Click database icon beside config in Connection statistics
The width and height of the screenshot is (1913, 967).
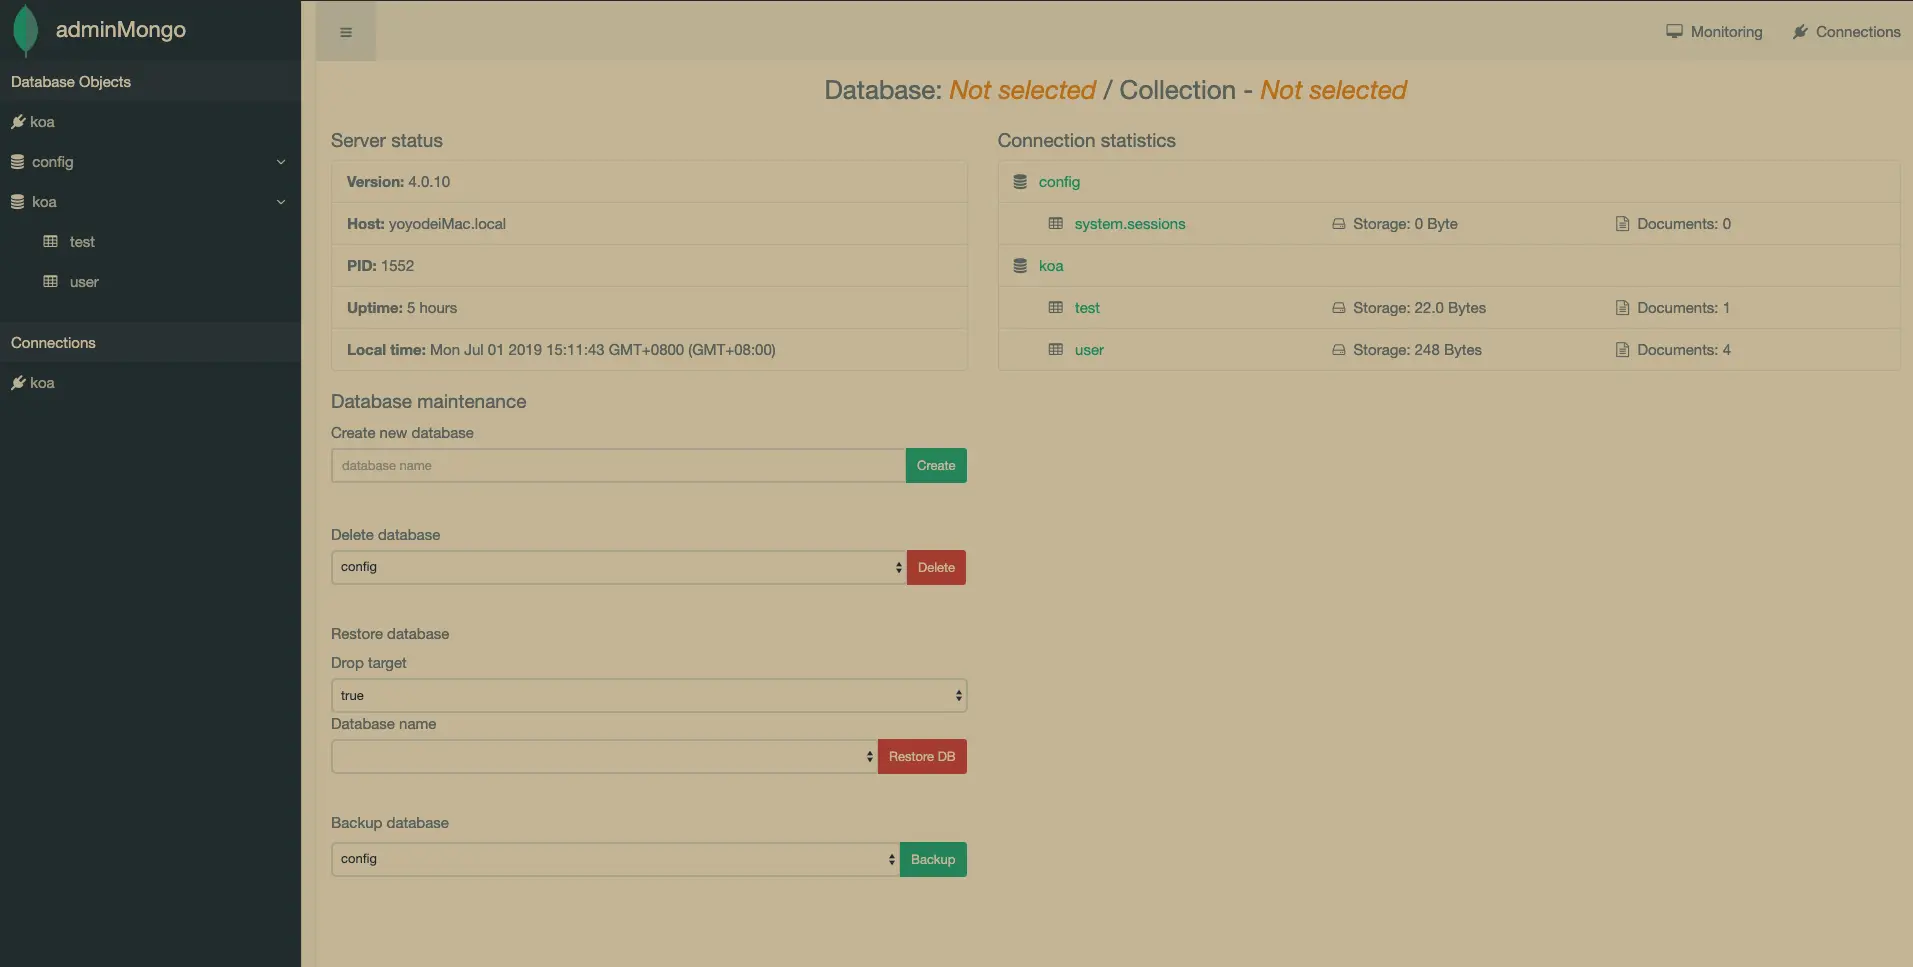pos(1020,182)
